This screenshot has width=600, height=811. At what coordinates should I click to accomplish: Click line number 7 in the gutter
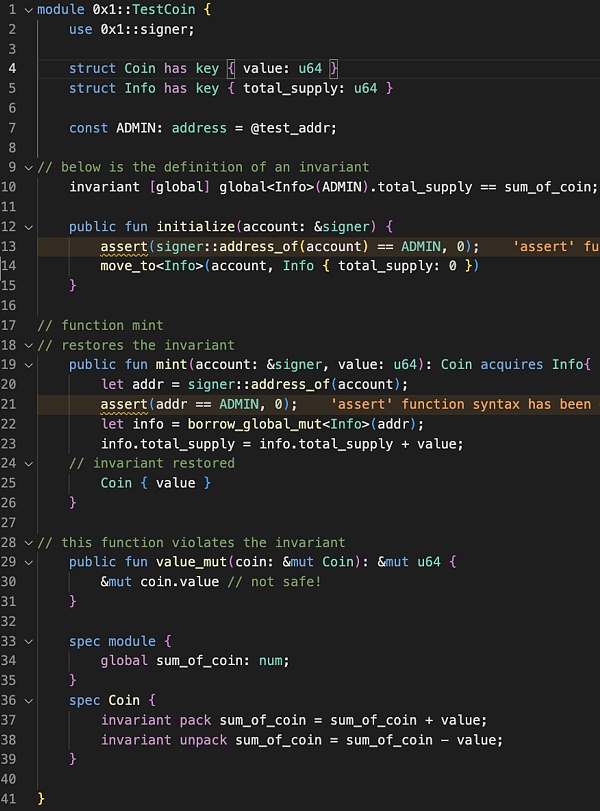click(12, 128)
